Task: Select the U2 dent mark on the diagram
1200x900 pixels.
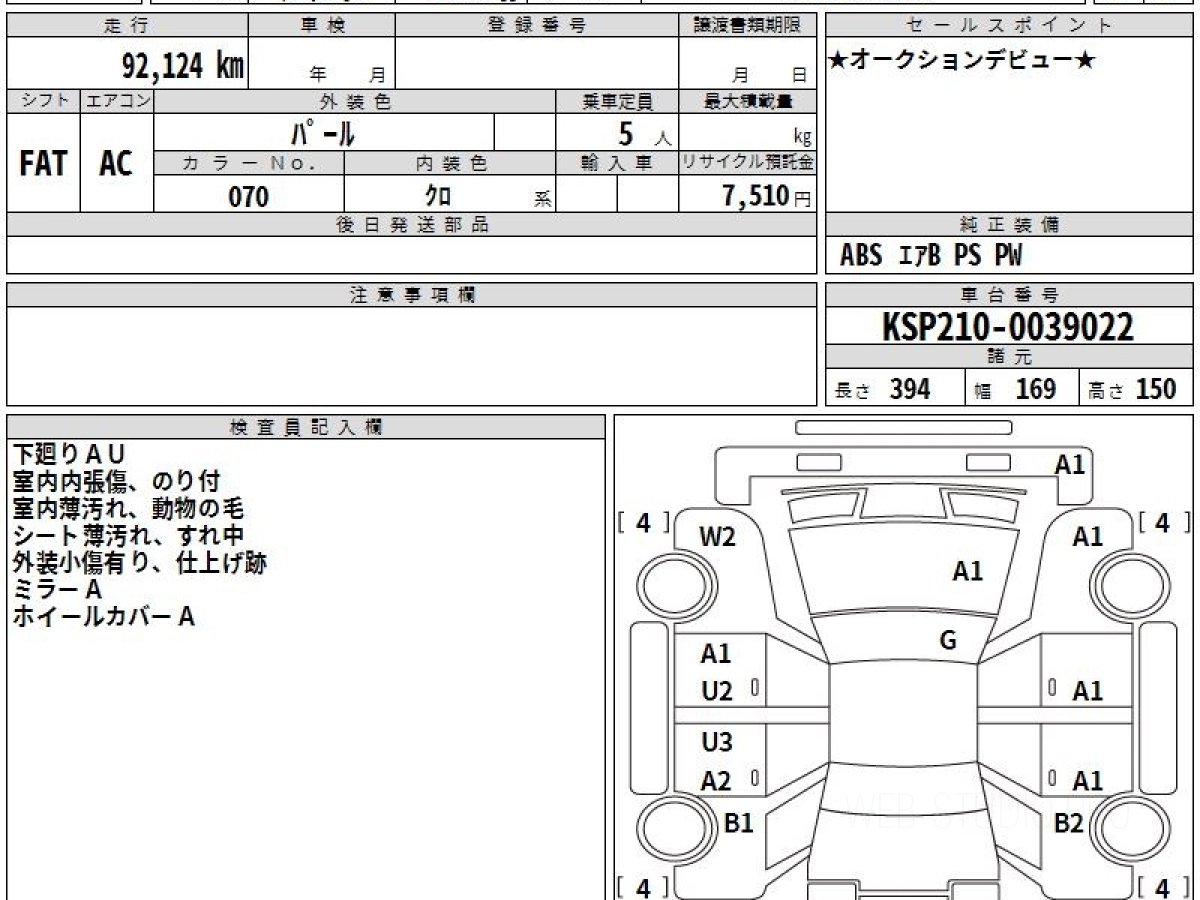Action: (x=717, y=691)
